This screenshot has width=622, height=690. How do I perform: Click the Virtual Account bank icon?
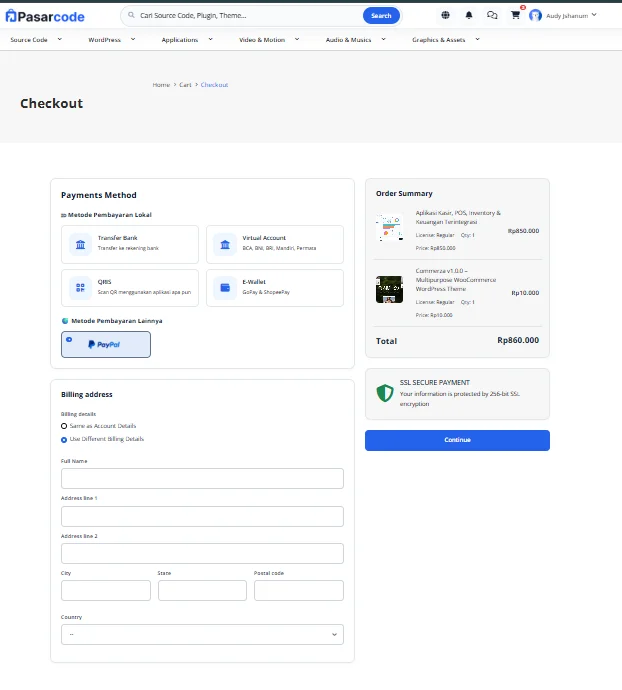pyautogui.click(x=225, y=244)
